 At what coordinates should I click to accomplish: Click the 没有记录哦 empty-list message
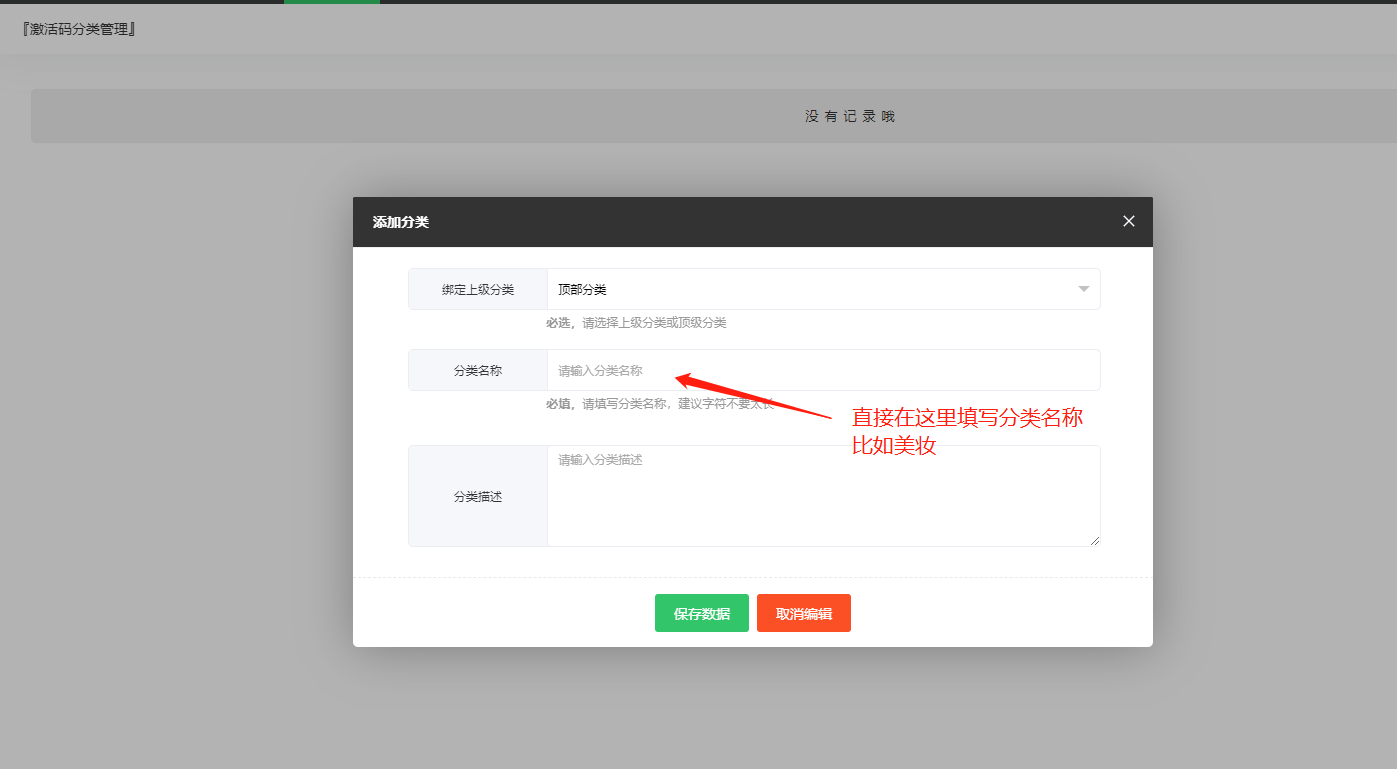pyautogui.click(x=850, y=116)
